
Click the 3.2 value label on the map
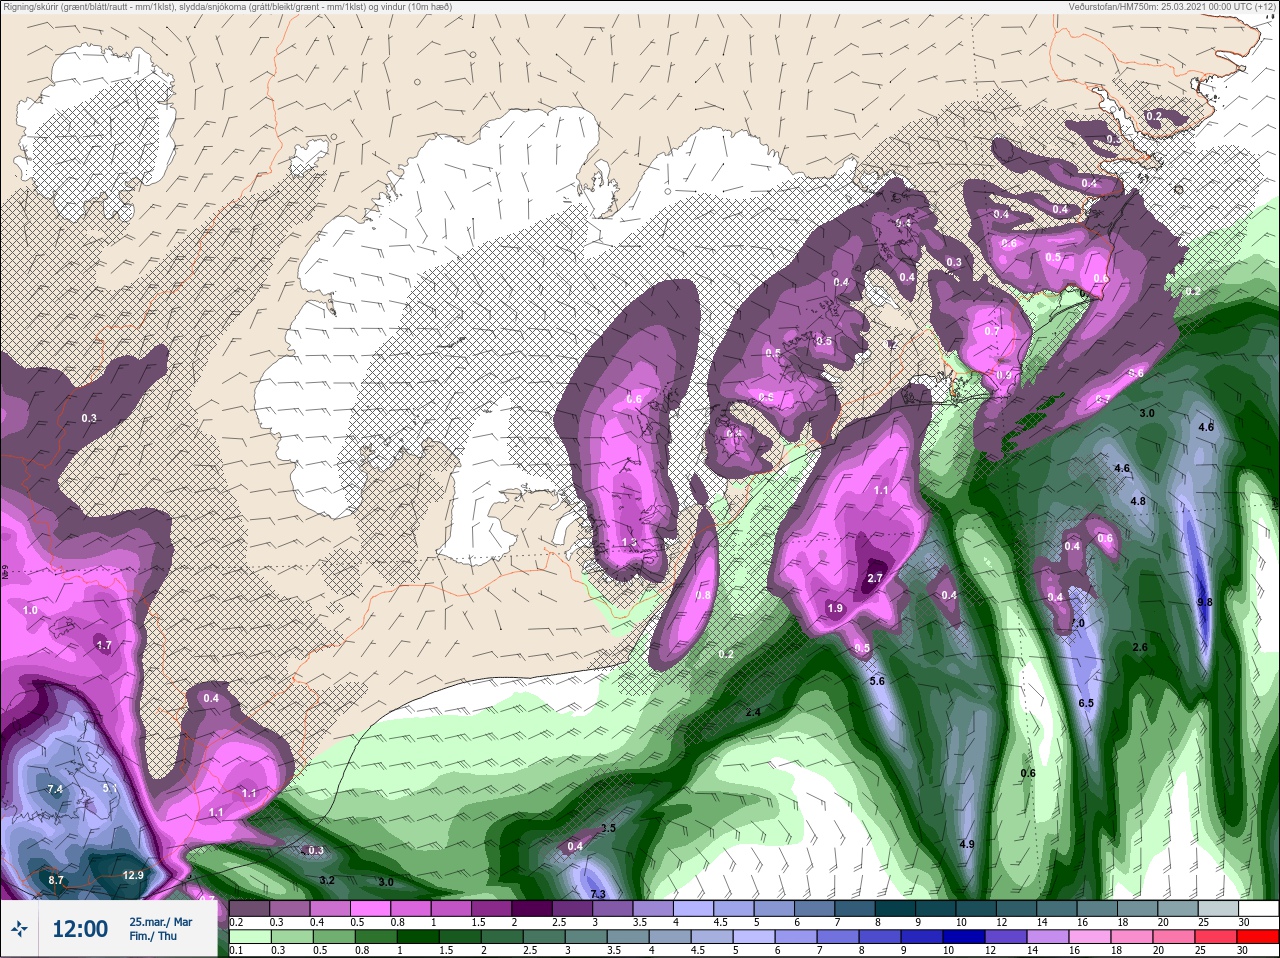pyautogui.click(x=326, y=880)
